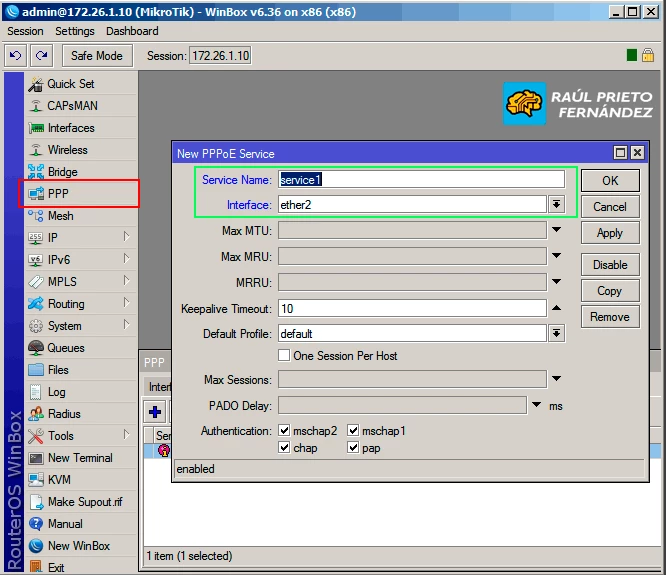Uncheck mschap2 authentication

pos(284,431)
